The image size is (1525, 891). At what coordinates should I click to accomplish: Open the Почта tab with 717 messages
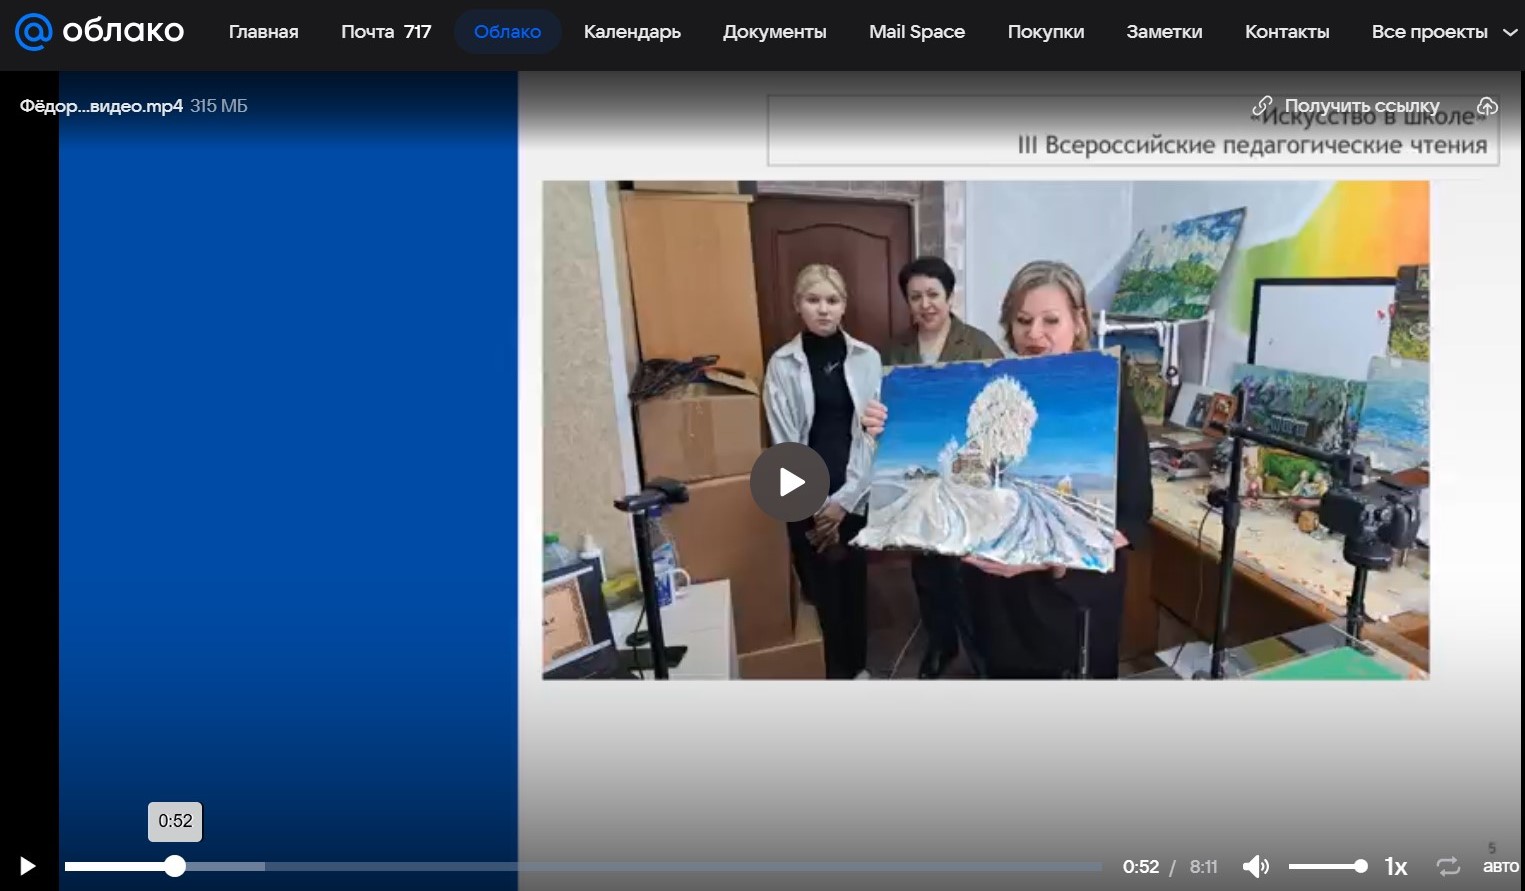click(x=386, y=32)
